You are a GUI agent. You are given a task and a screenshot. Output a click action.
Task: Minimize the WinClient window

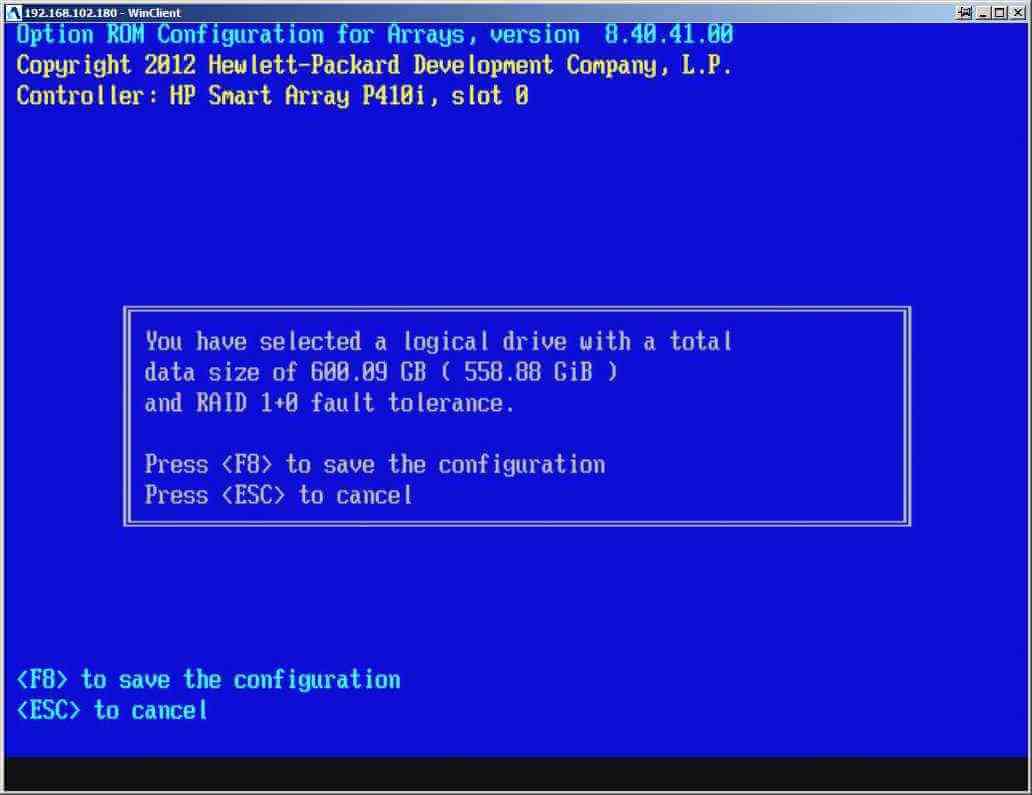(983, 13)
